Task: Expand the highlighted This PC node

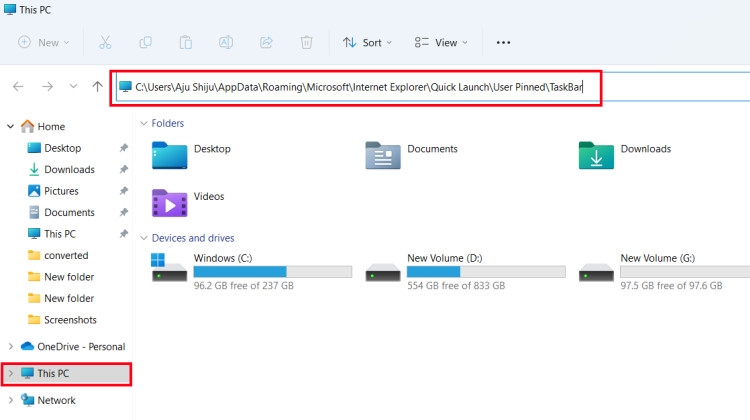Action: point(11,373)
